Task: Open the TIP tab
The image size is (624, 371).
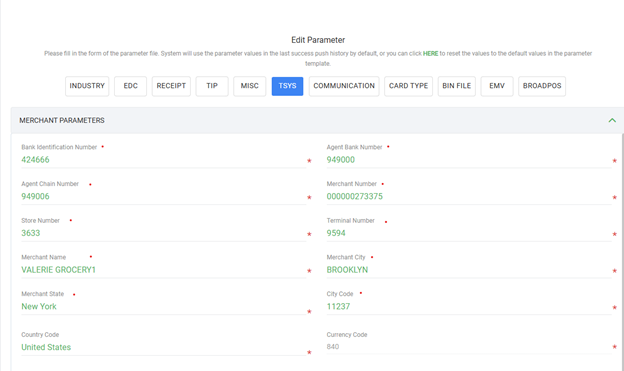Action: point(212,86)
